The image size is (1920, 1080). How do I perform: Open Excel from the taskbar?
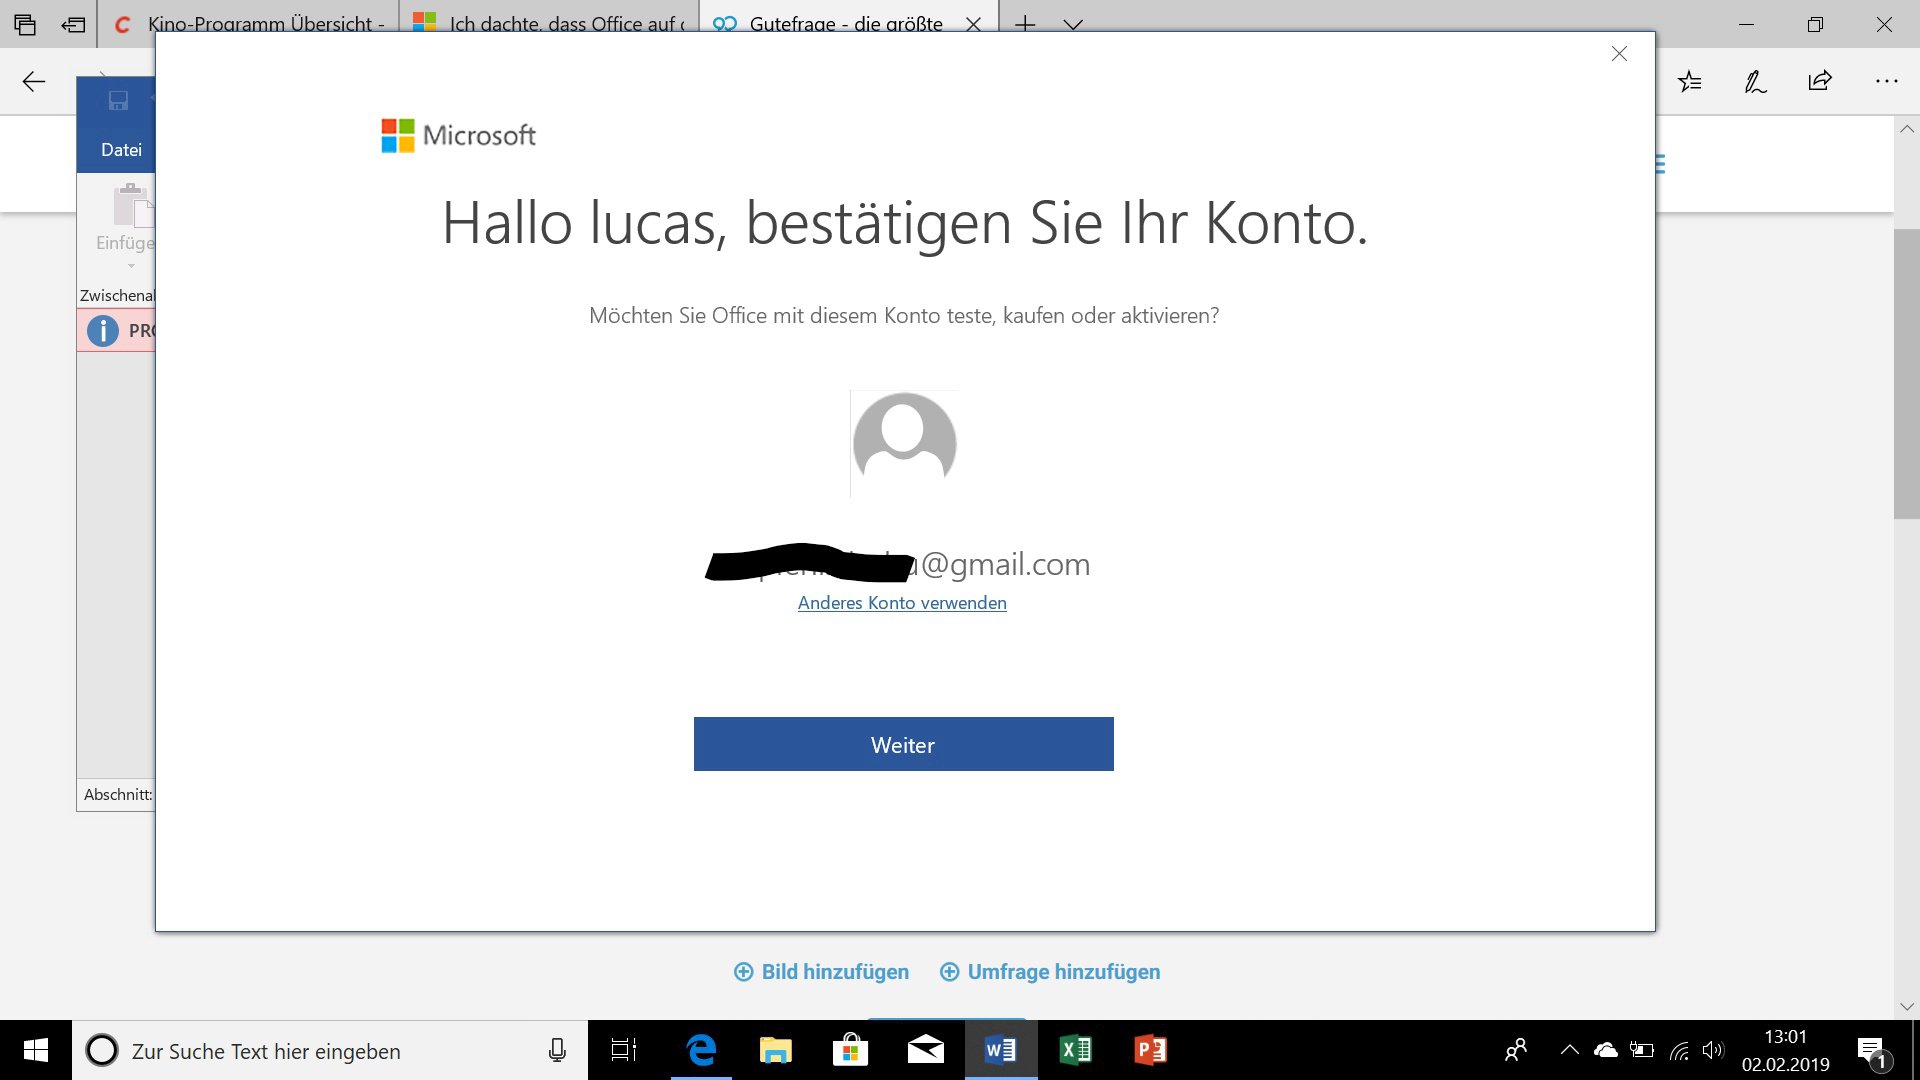[1076, 1050]
